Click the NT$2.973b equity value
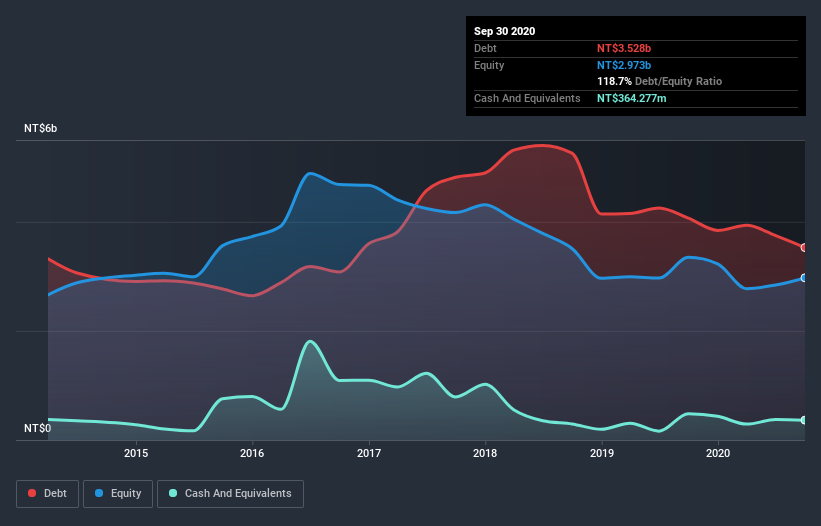821x526 pixels. coord(624,65)
